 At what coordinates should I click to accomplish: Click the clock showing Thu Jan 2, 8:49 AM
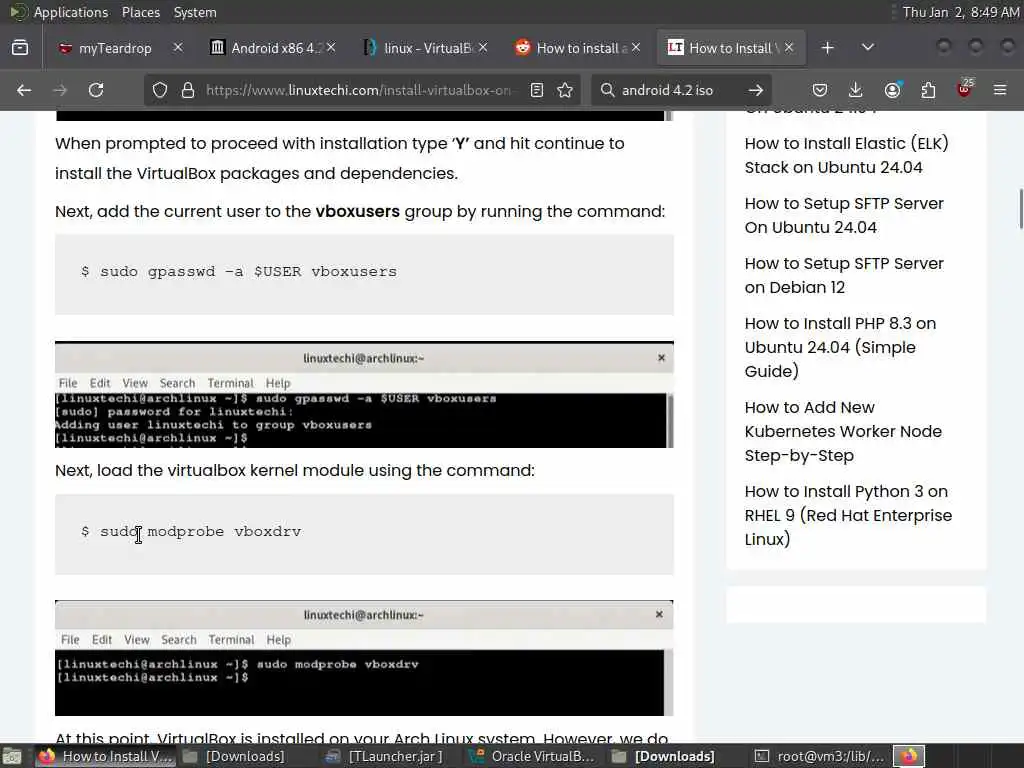tap(960, 12)
